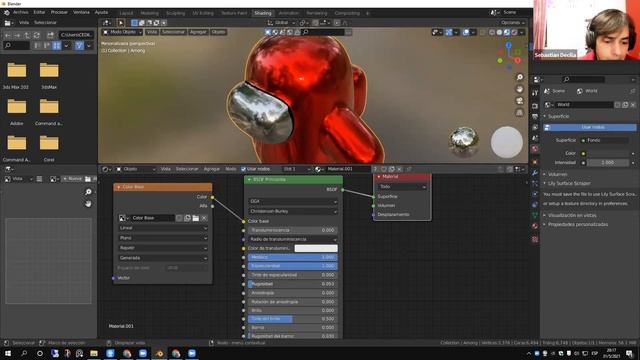The width and height of the screenshot is (640, 360).
Task: Open the Lineal interpolation dropdown
Action: point(163,228)
